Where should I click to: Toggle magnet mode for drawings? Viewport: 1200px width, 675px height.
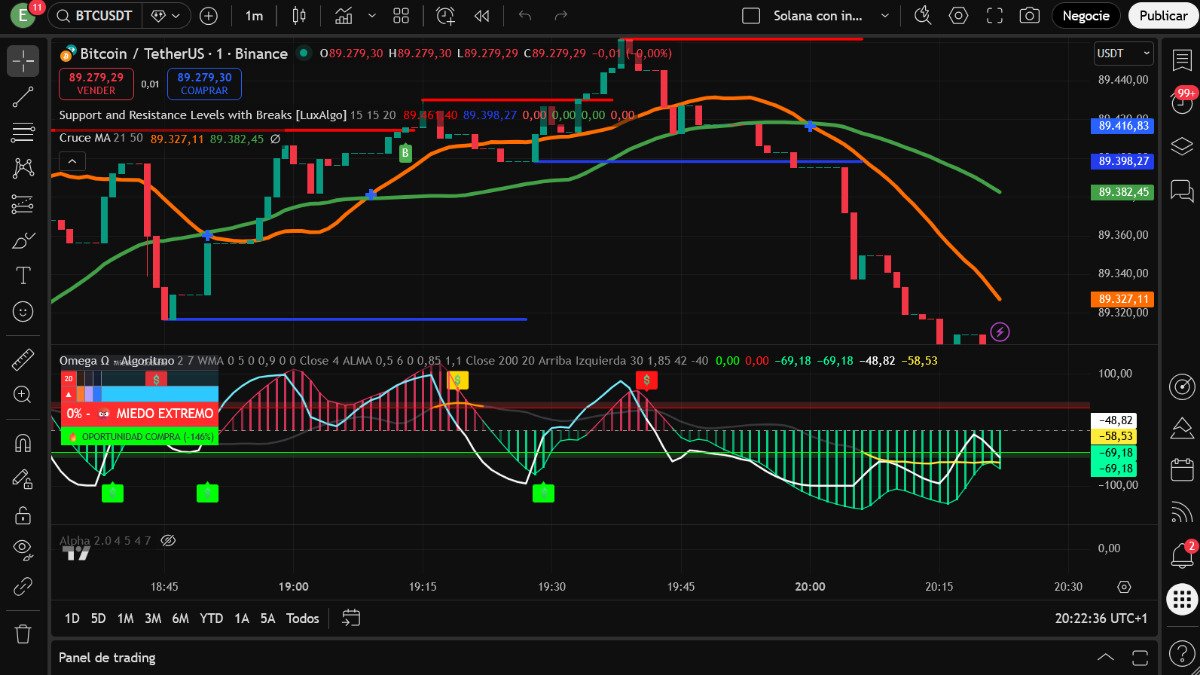coord(23,442)
